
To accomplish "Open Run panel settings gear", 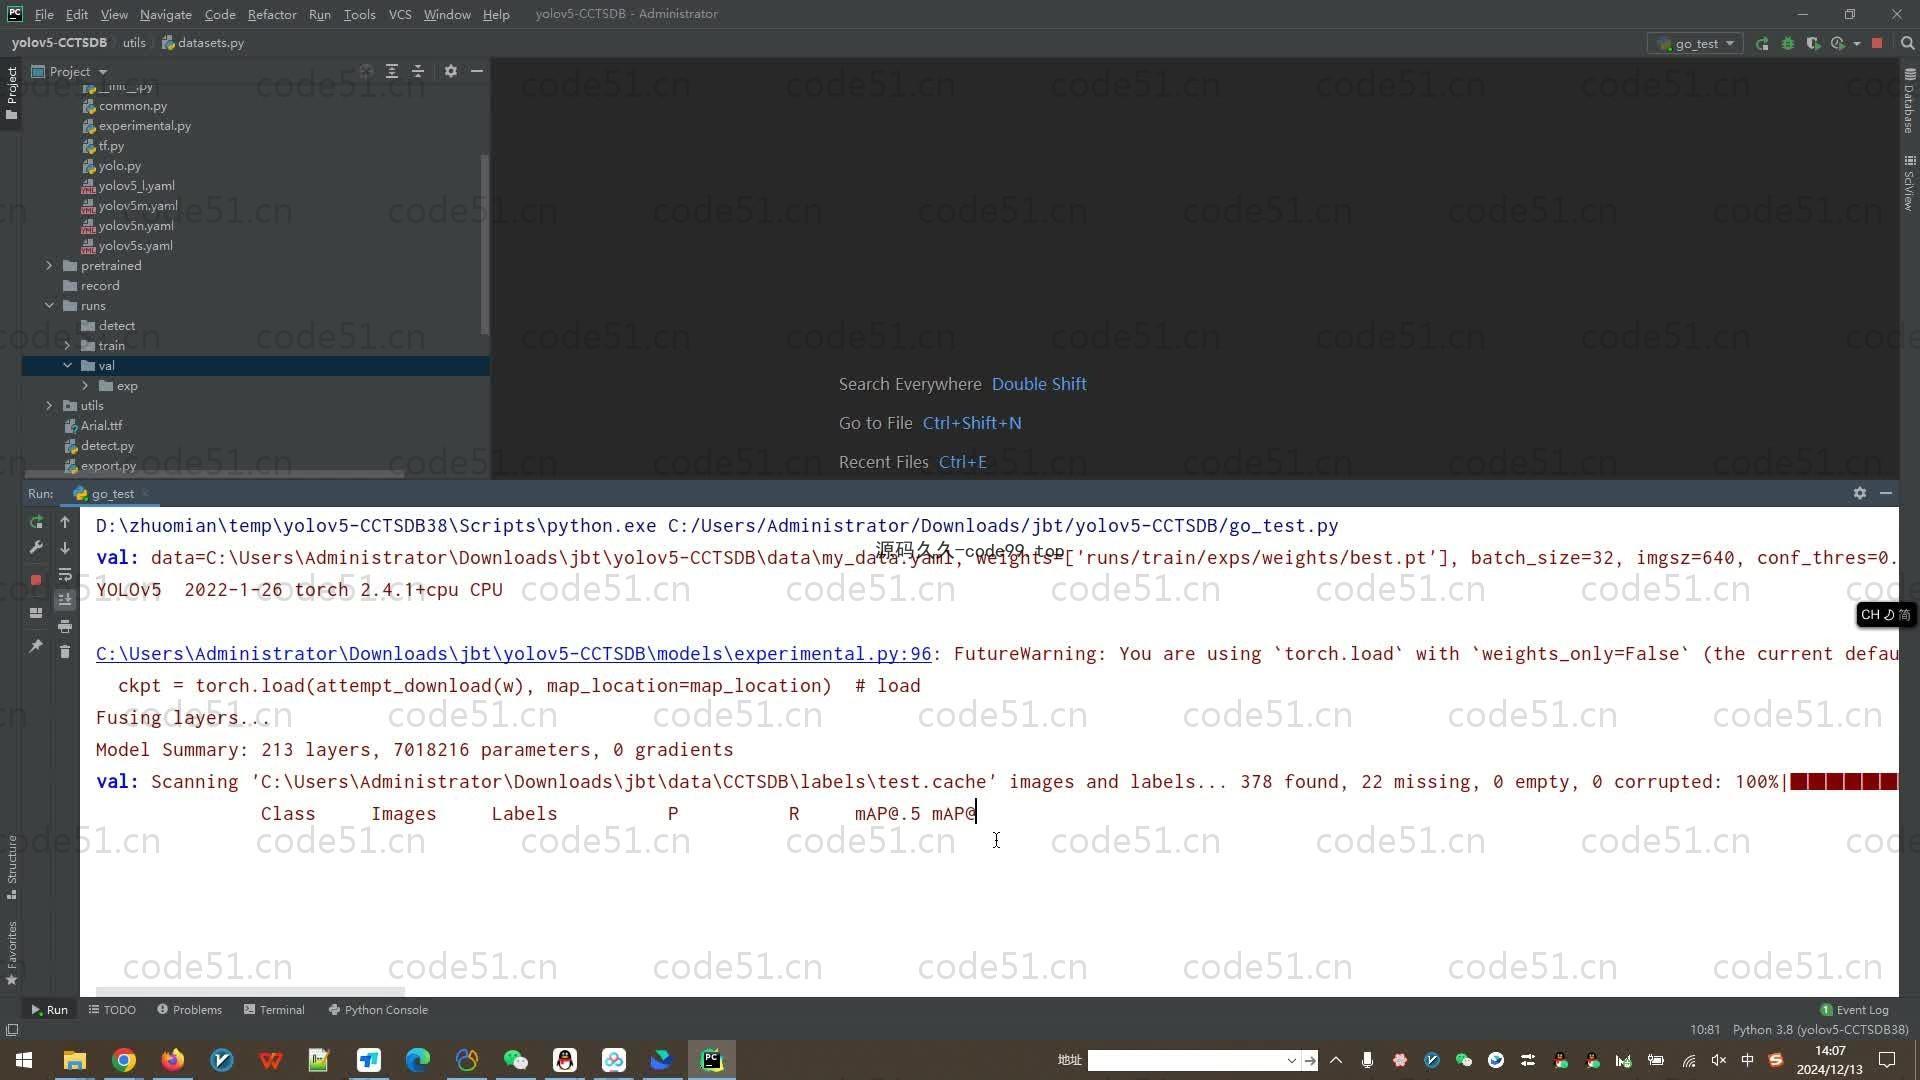I will point(1860,493).
